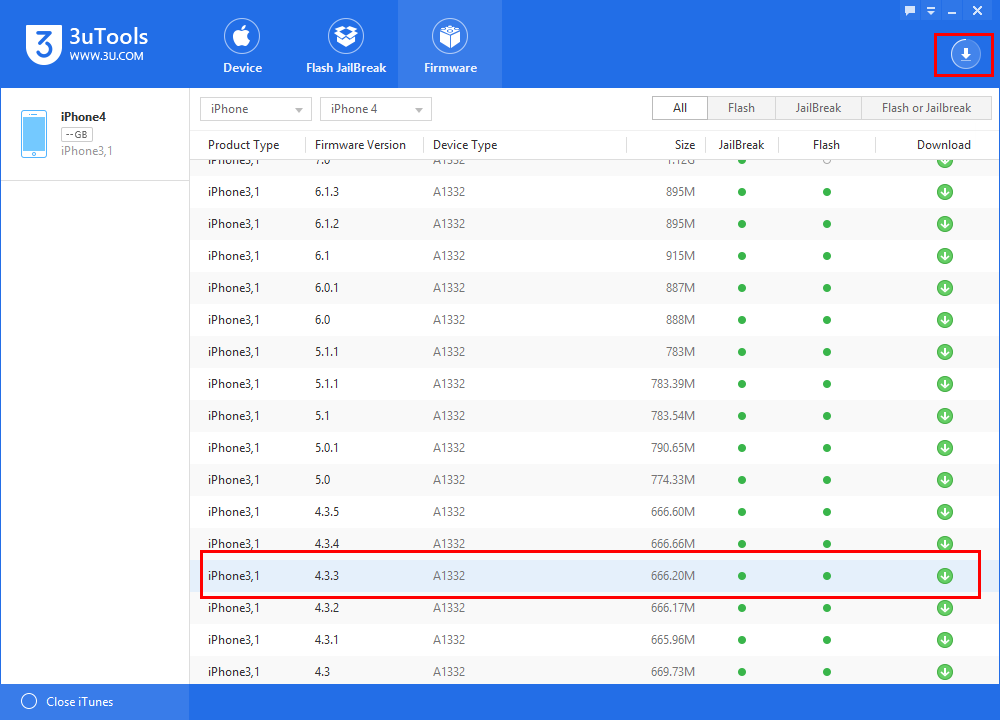Sort by Product Type column
The height and width of the screenshot is (720, 1000).
point(244,145)
